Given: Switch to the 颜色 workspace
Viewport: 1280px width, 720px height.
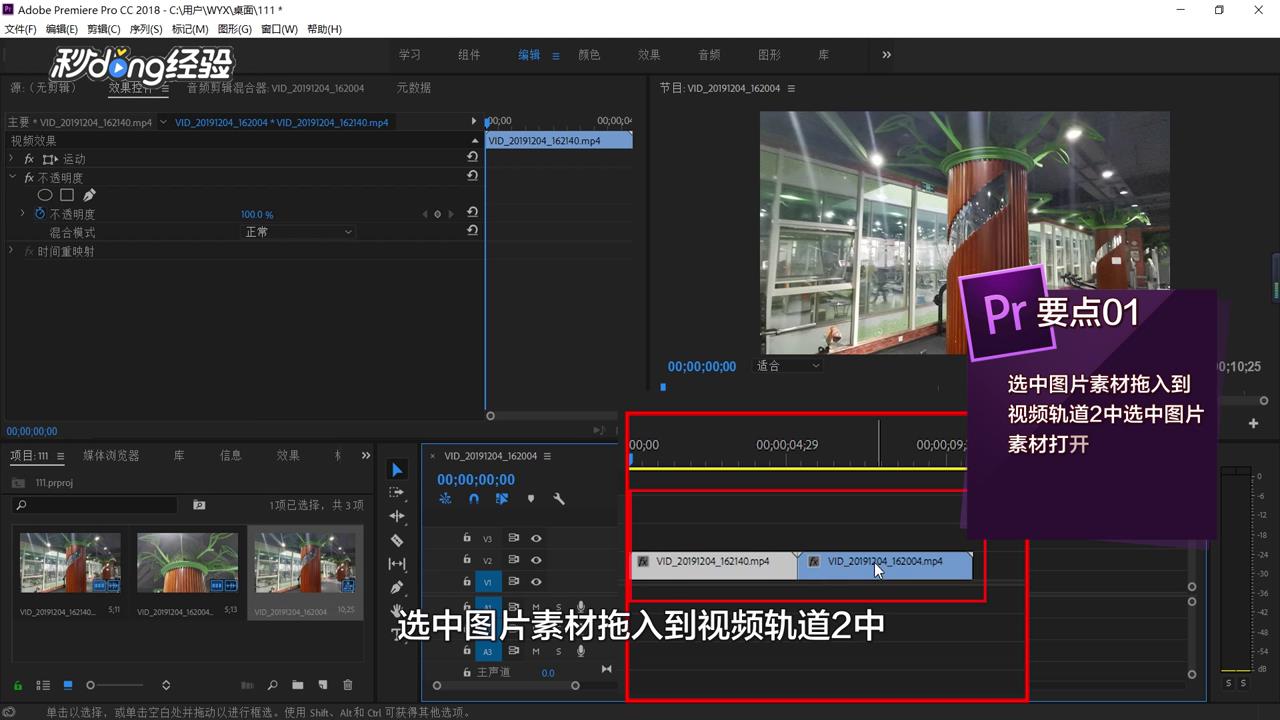Looking at the screenshot, I should [x=590, y=55].
